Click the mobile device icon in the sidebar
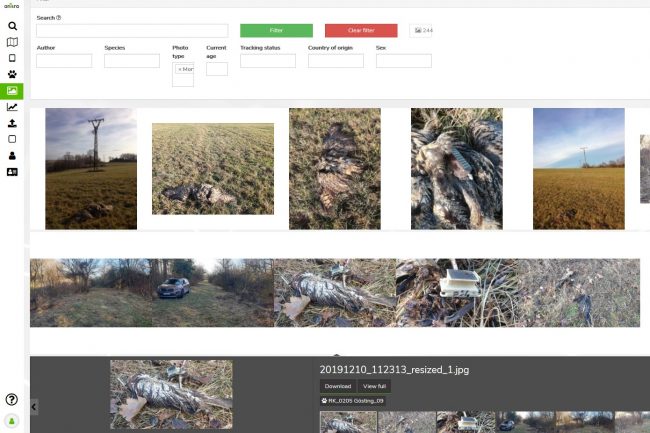This screenshot has width=650, height=433. point(12,58)
